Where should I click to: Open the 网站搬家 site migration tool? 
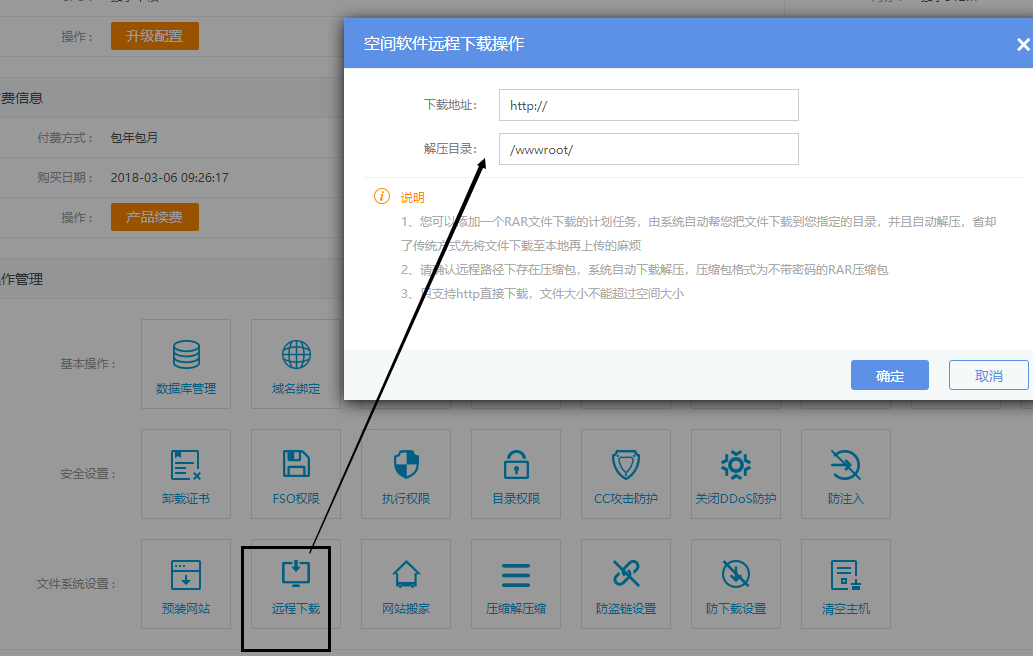[405, 583]
